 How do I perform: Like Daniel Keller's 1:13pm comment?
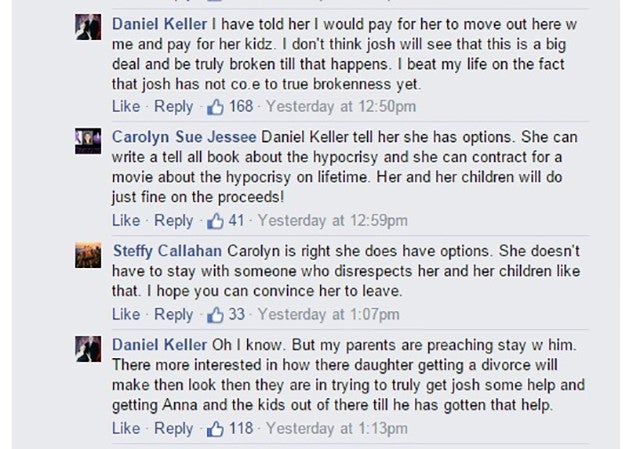[126, 428]
